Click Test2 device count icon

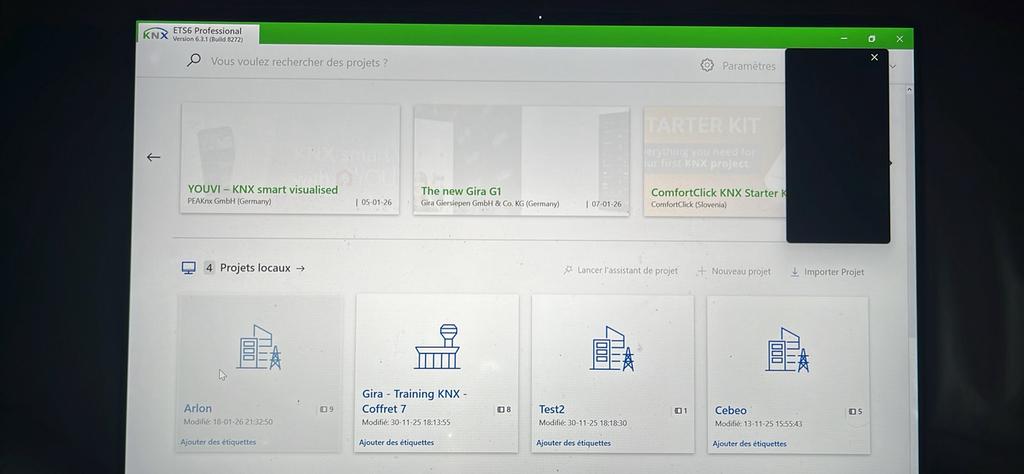(x=678, y=411)
